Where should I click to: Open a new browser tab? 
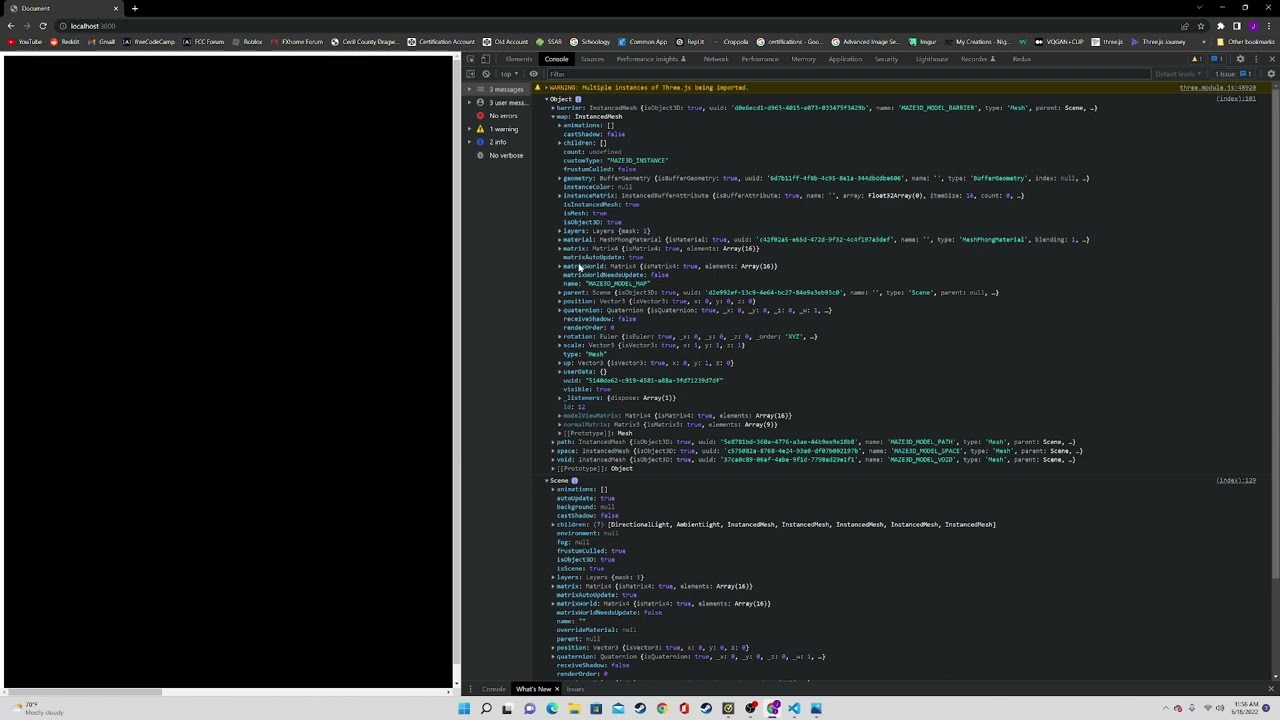point(134,8)
